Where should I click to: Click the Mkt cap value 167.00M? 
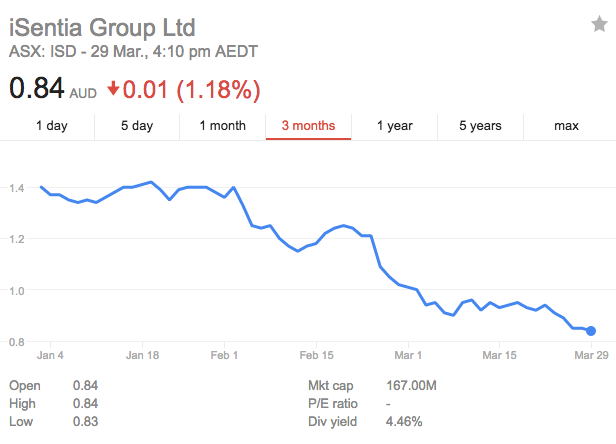pos(411,385)
